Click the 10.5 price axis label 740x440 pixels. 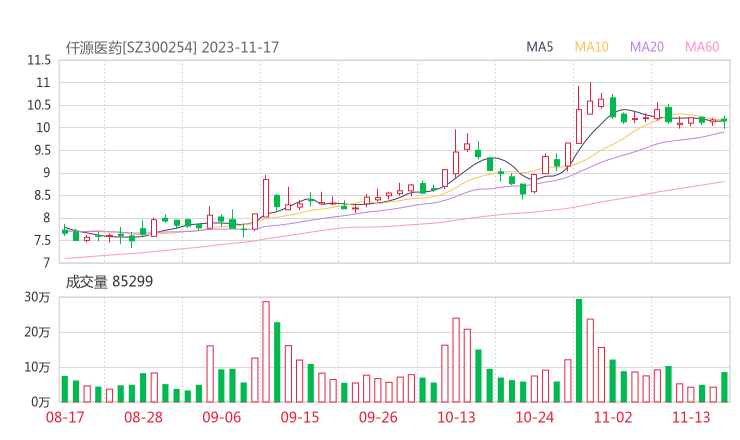(x=39, y=105)
